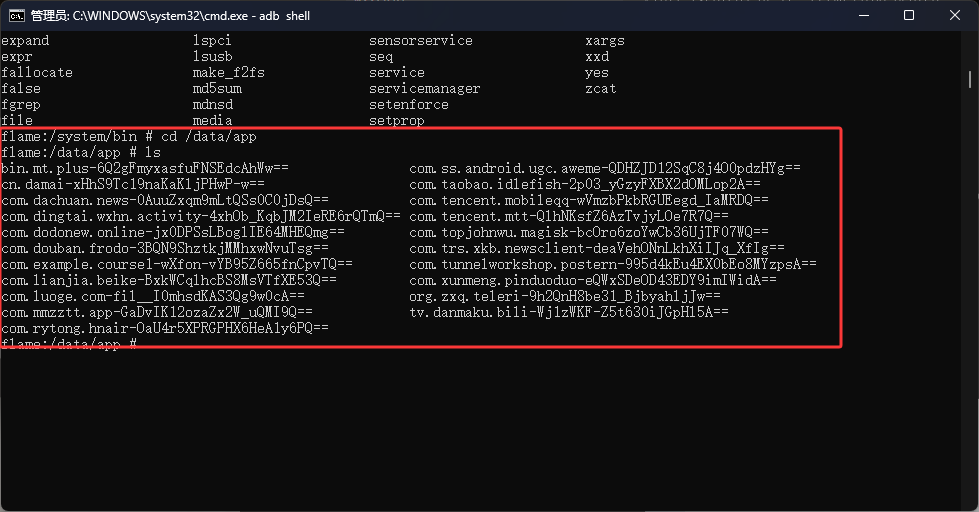Click the 'cd /data/app' command line
Image resolution: width=979 pixels, height=512 pixels.
tap(129, 136)
